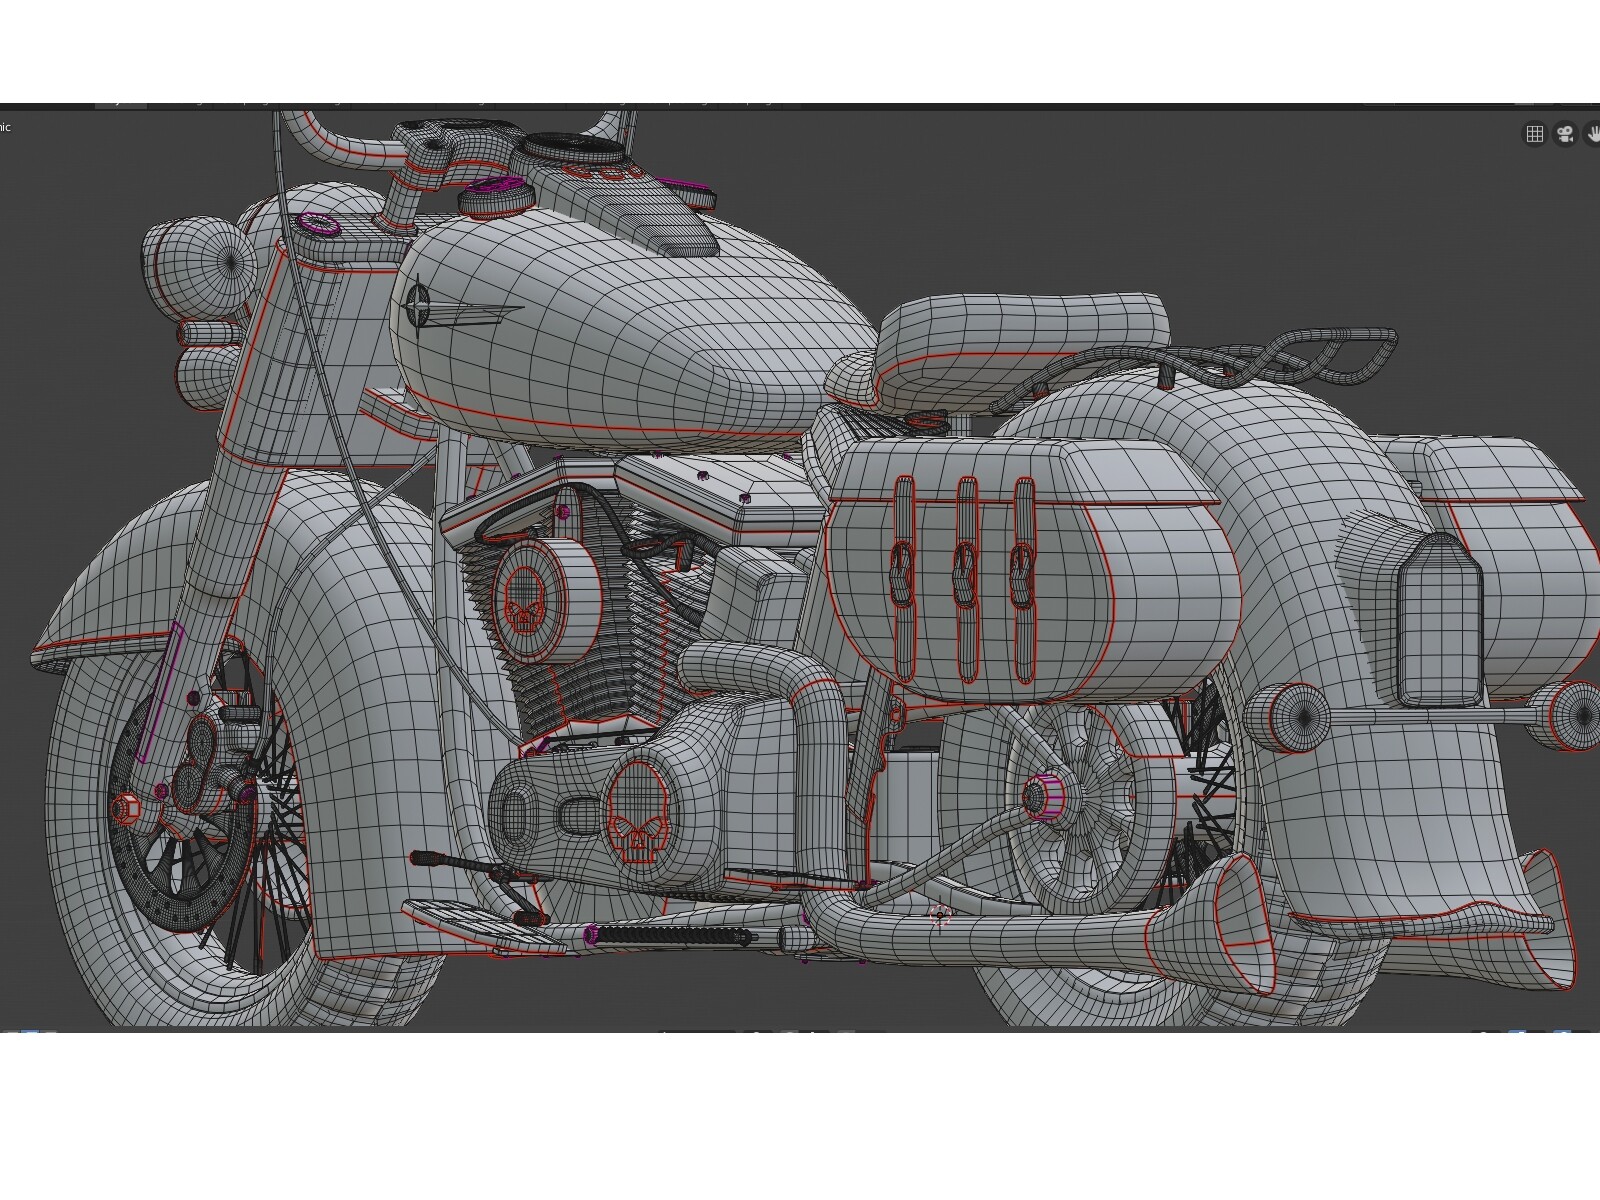Toggle orthographic projection with the grid icon
The width and height of the screenshot is (1600, 1200).
[x=1534, y=134]
